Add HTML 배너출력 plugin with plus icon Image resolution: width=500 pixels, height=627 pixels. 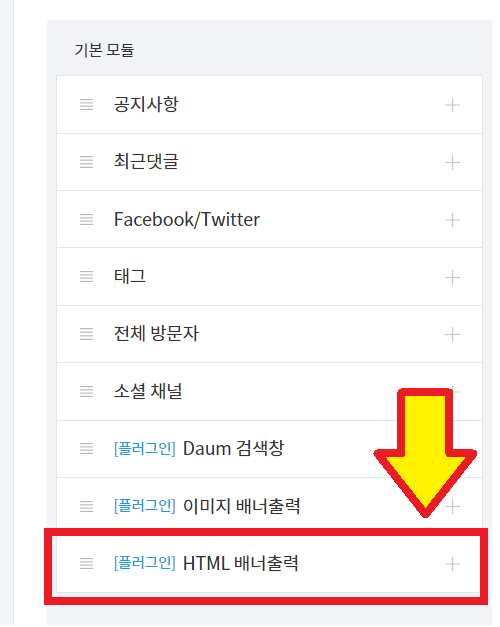point(452,564)
